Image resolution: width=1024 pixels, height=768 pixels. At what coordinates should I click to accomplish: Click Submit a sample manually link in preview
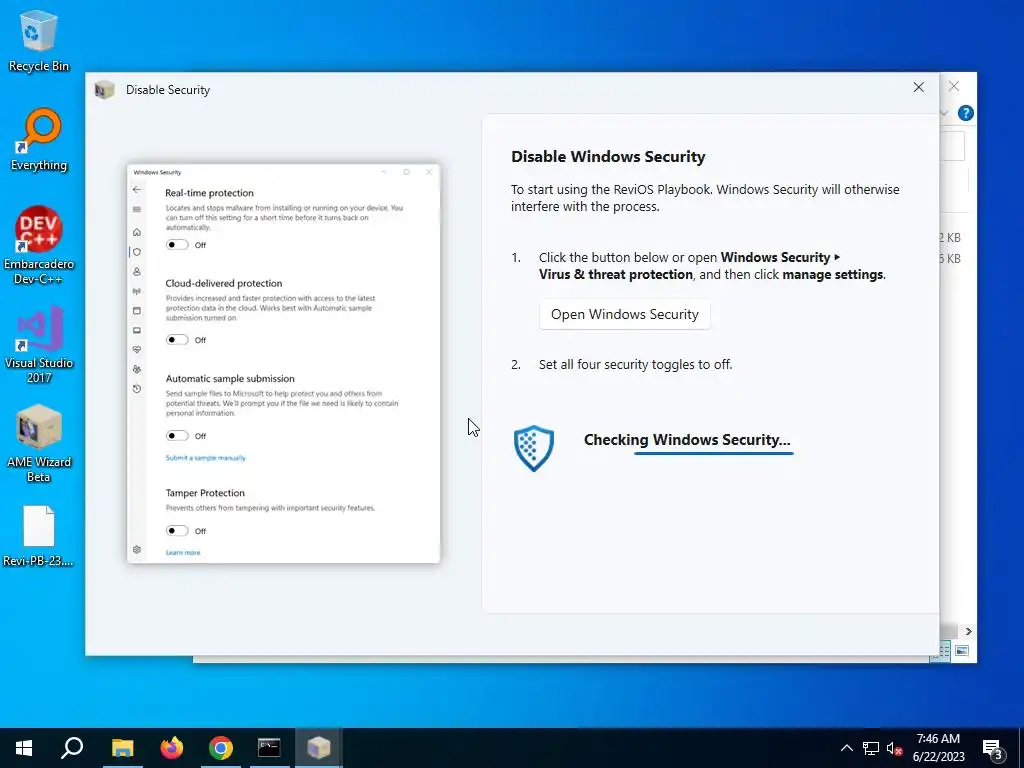(205, 458)
